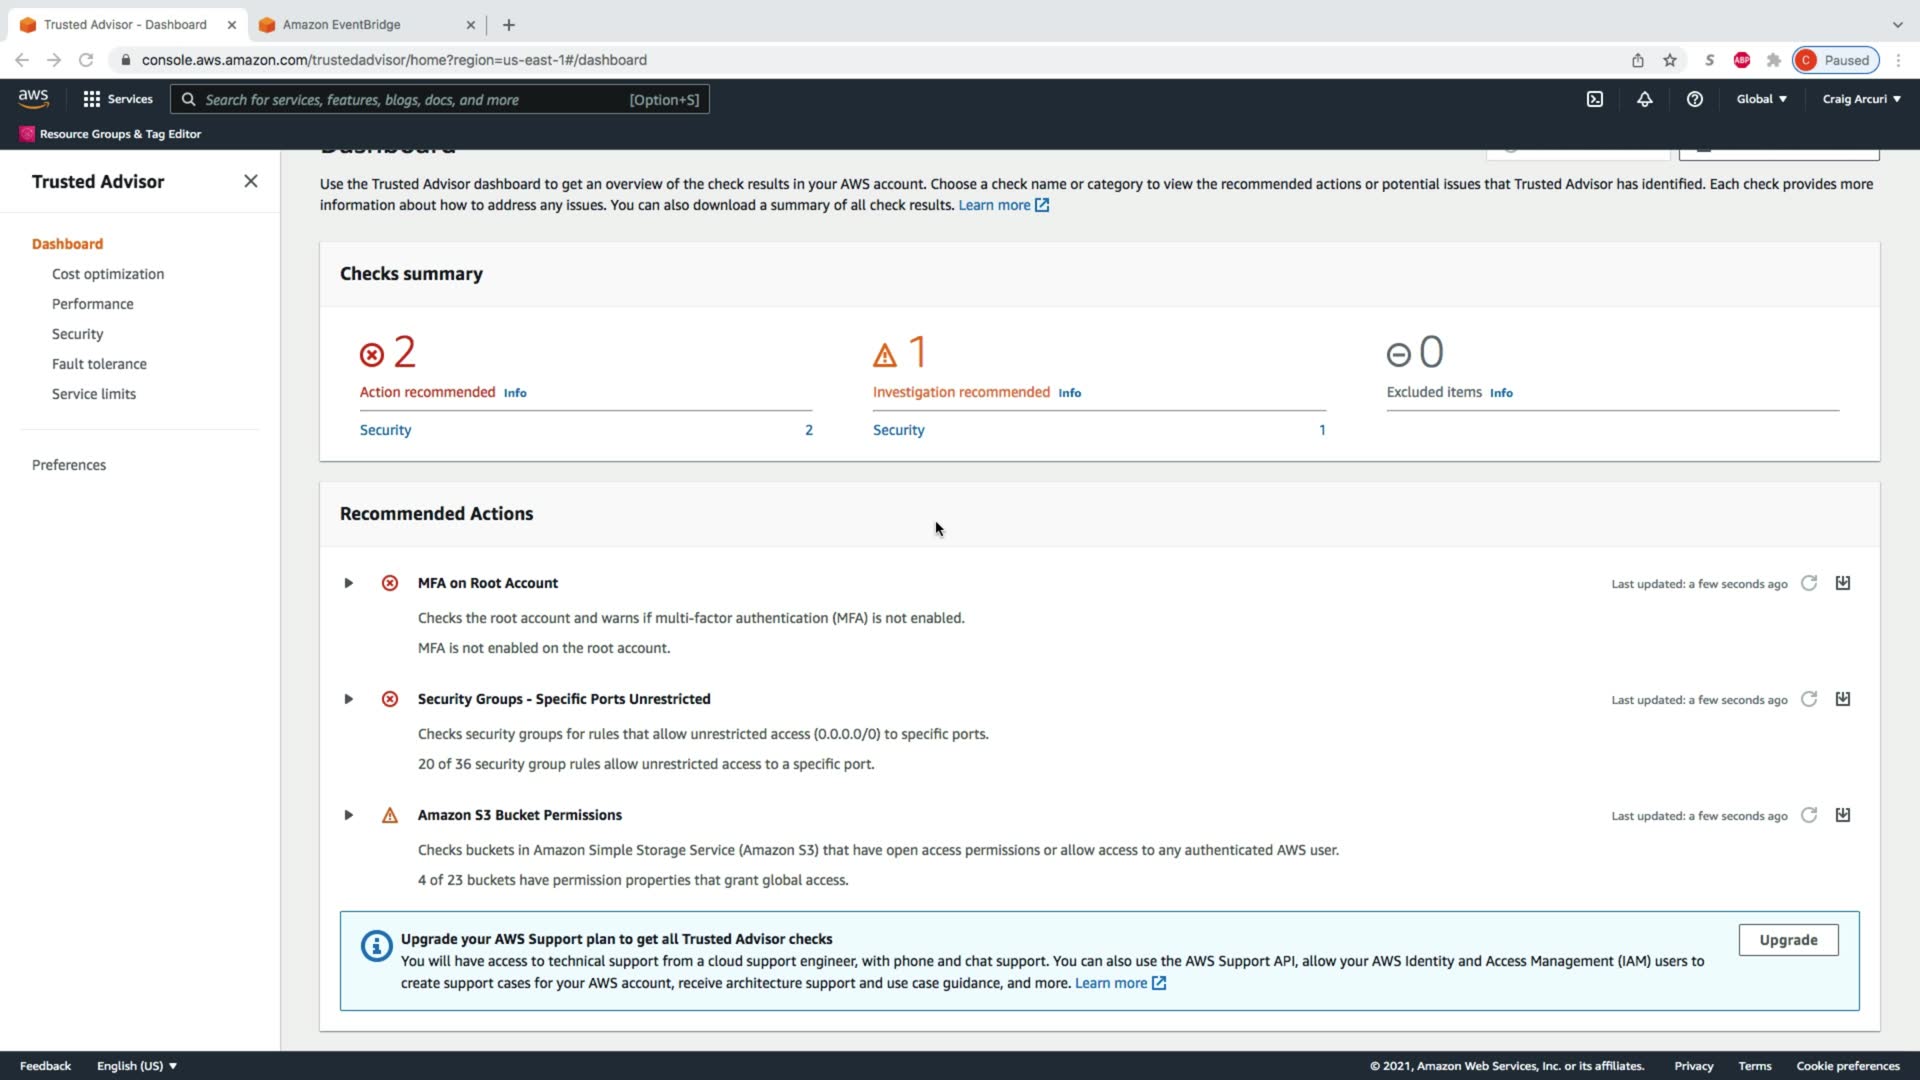Image resolution: width=1920 pixels, height=1080 pixels.
Task: Open the AWS CloudShell icon
Action: [1595, 99]
